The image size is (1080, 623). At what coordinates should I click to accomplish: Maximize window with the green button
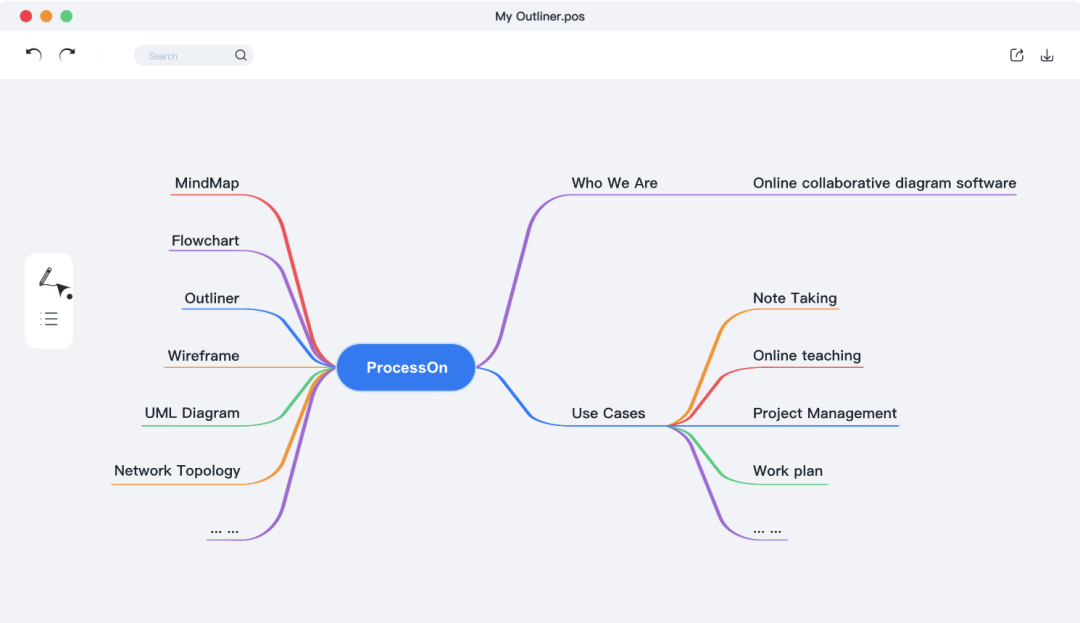click(66, 16)
